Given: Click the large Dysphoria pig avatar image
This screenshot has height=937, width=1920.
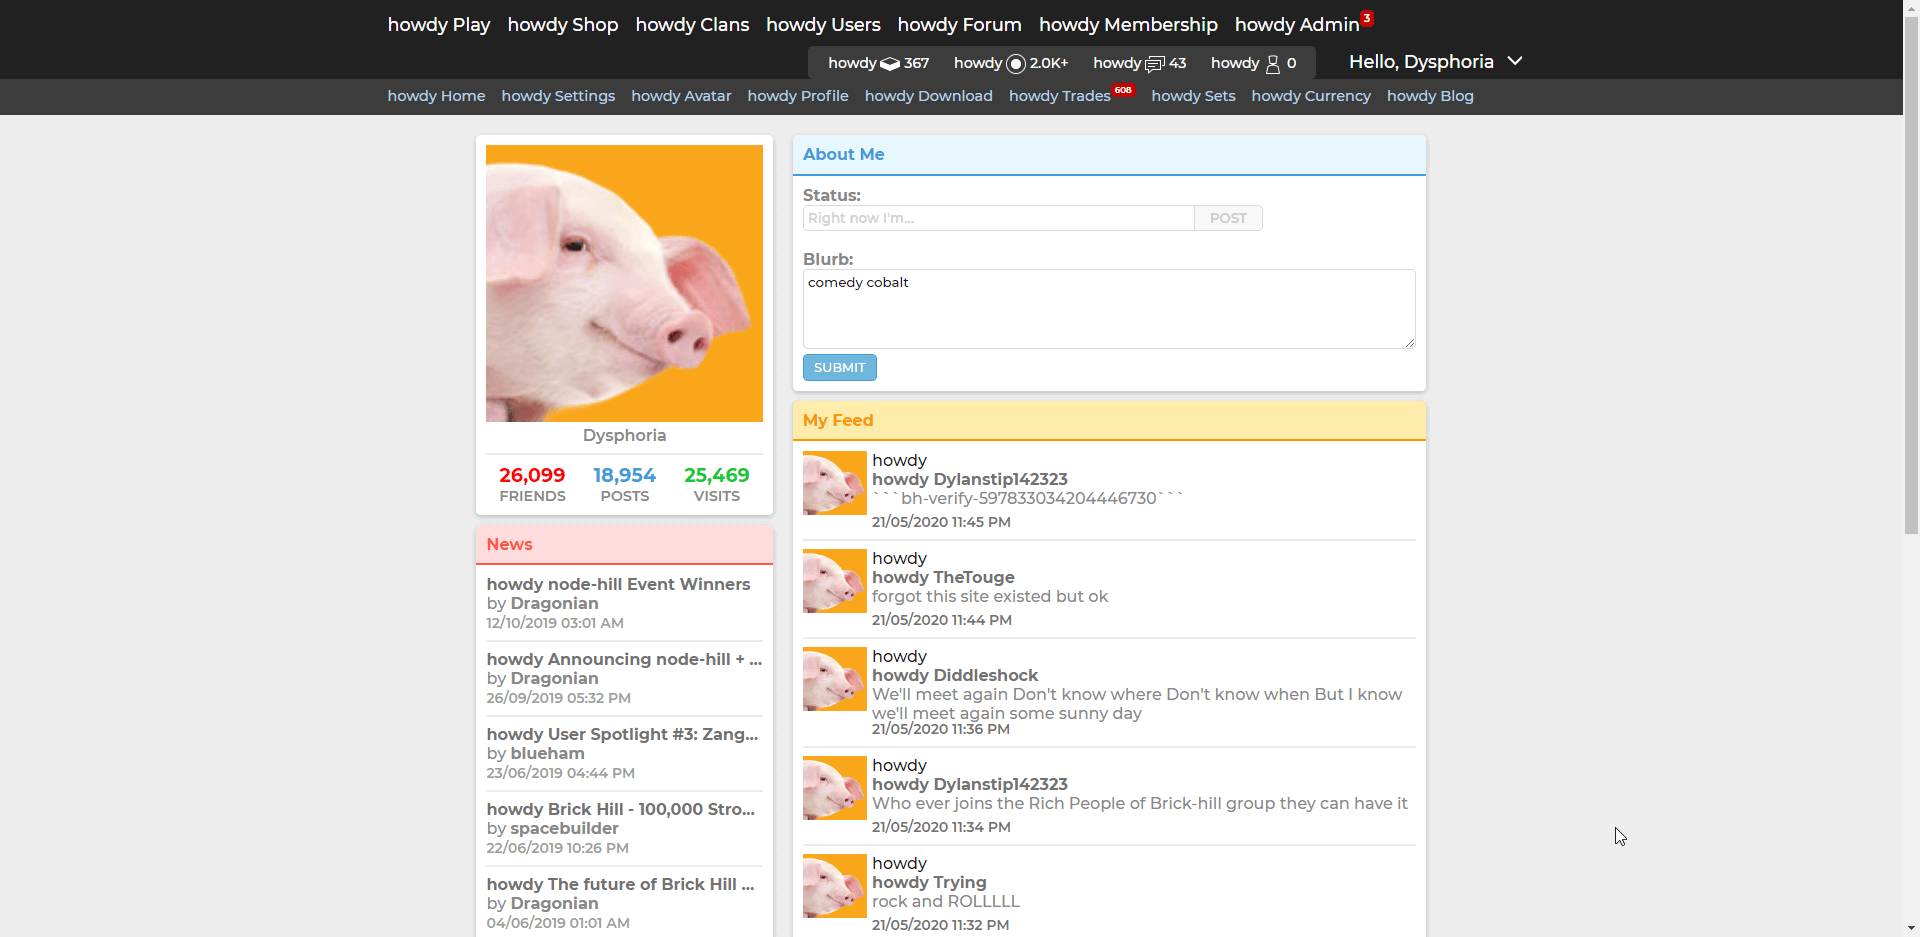Looking at the screenshot, I should (x=624, y=283).
